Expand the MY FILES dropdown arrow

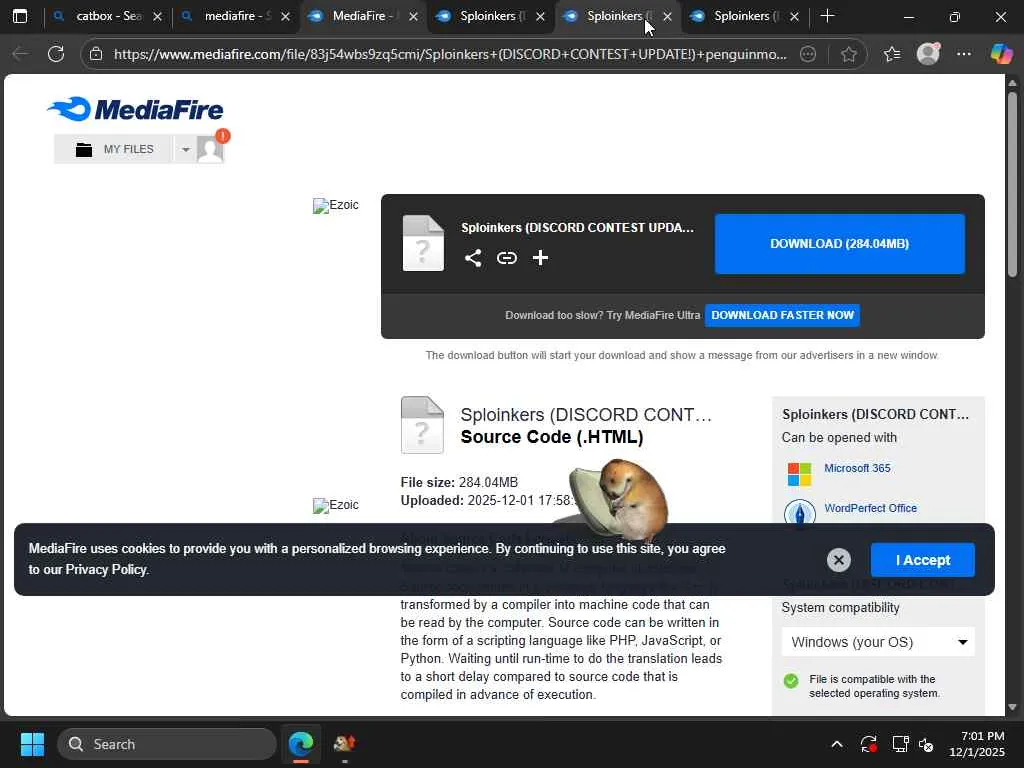(x=185, y=150)
